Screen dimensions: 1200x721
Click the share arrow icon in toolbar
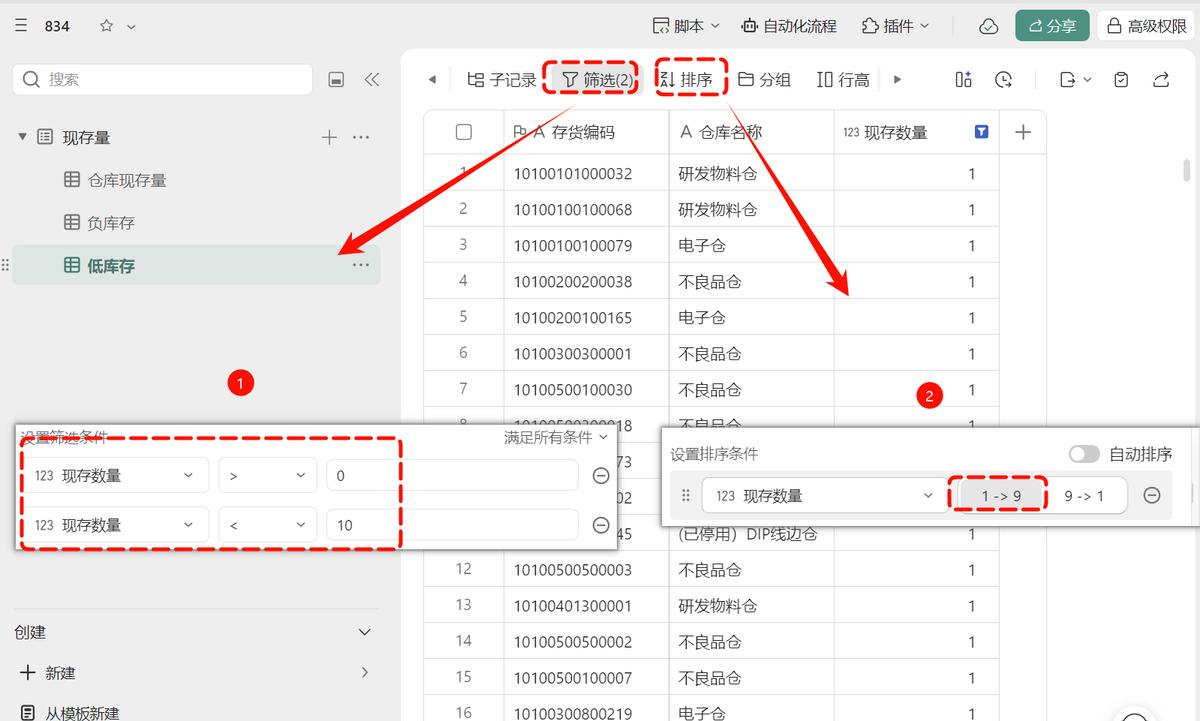(1161, 79)
